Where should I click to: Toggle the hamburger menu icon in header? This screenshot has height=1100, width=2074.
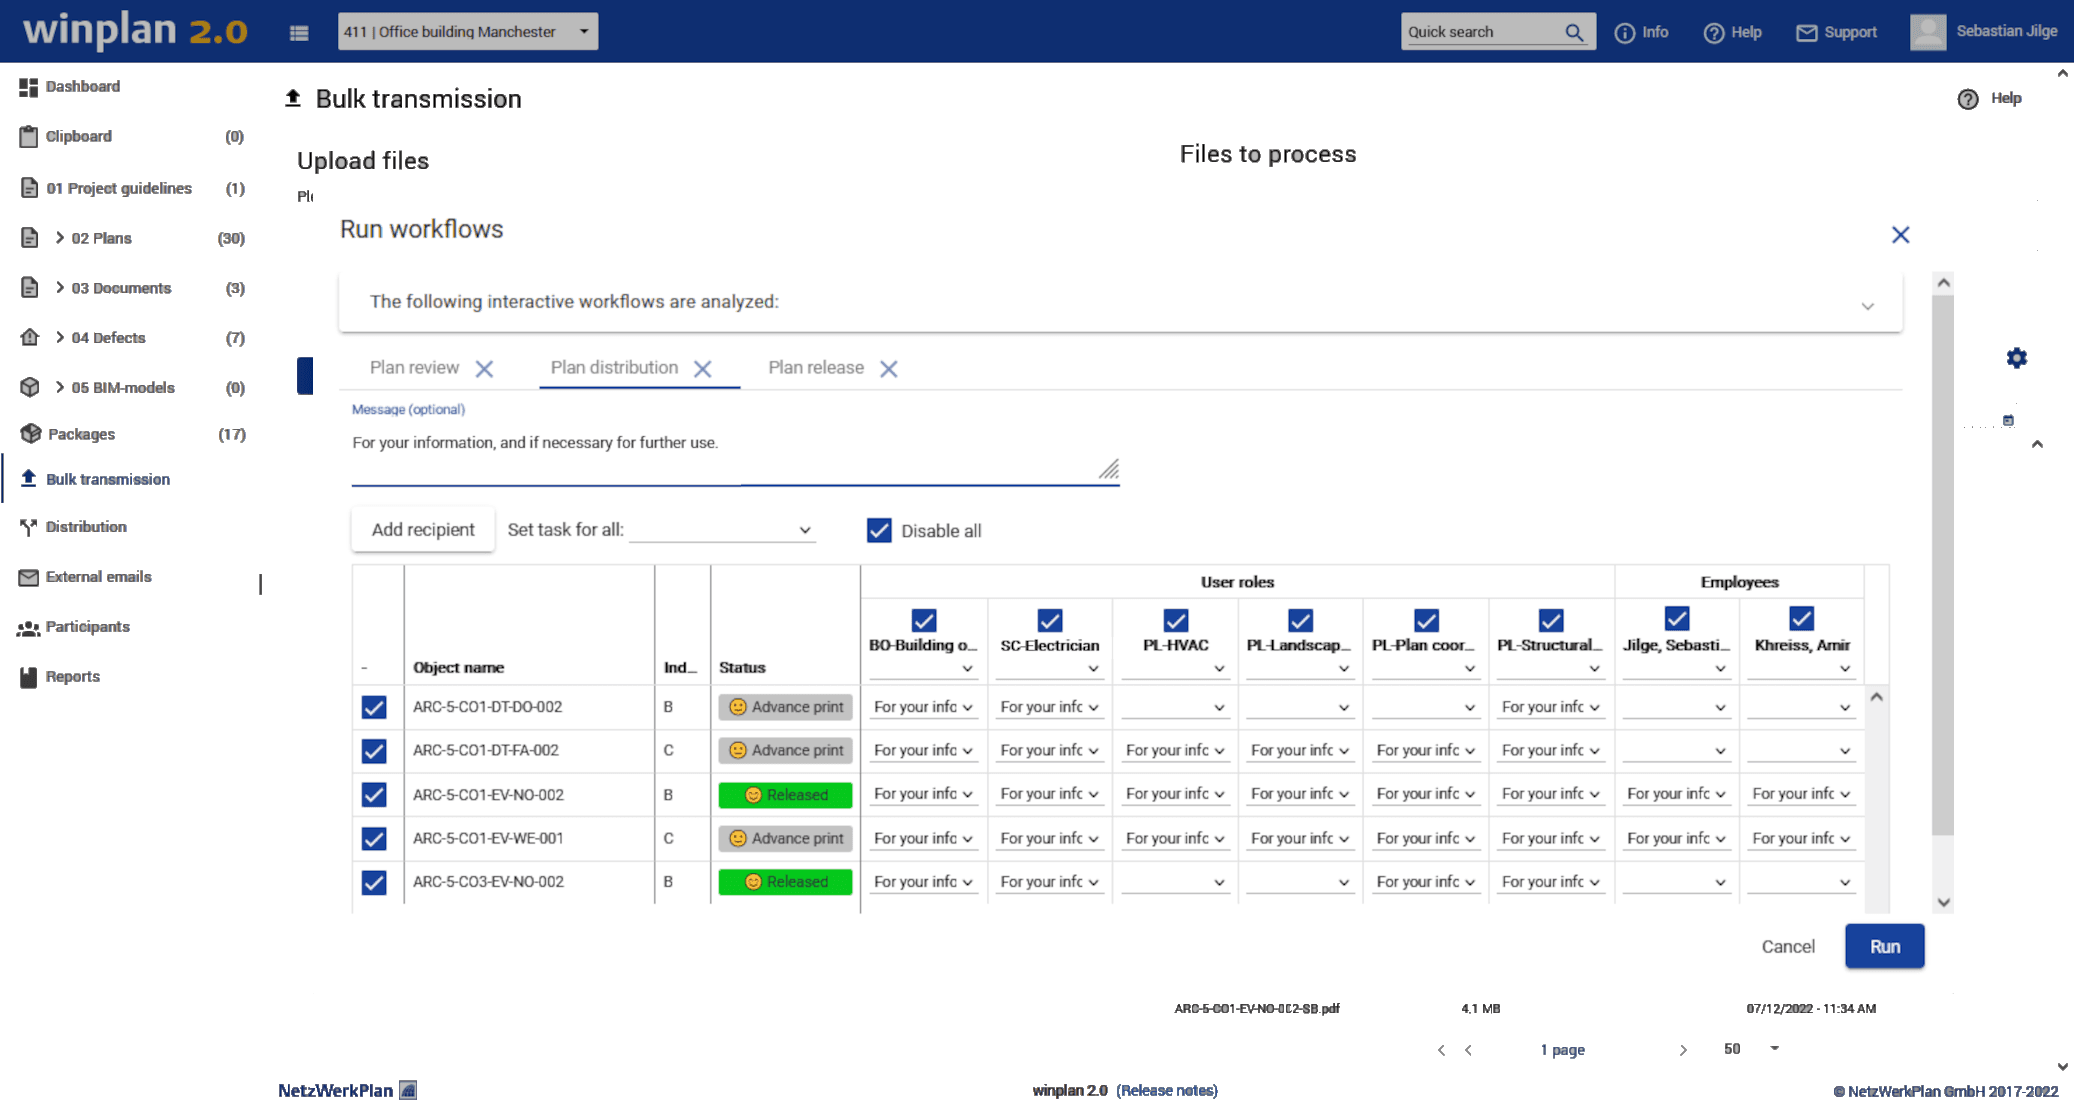[x=298, y=32]
